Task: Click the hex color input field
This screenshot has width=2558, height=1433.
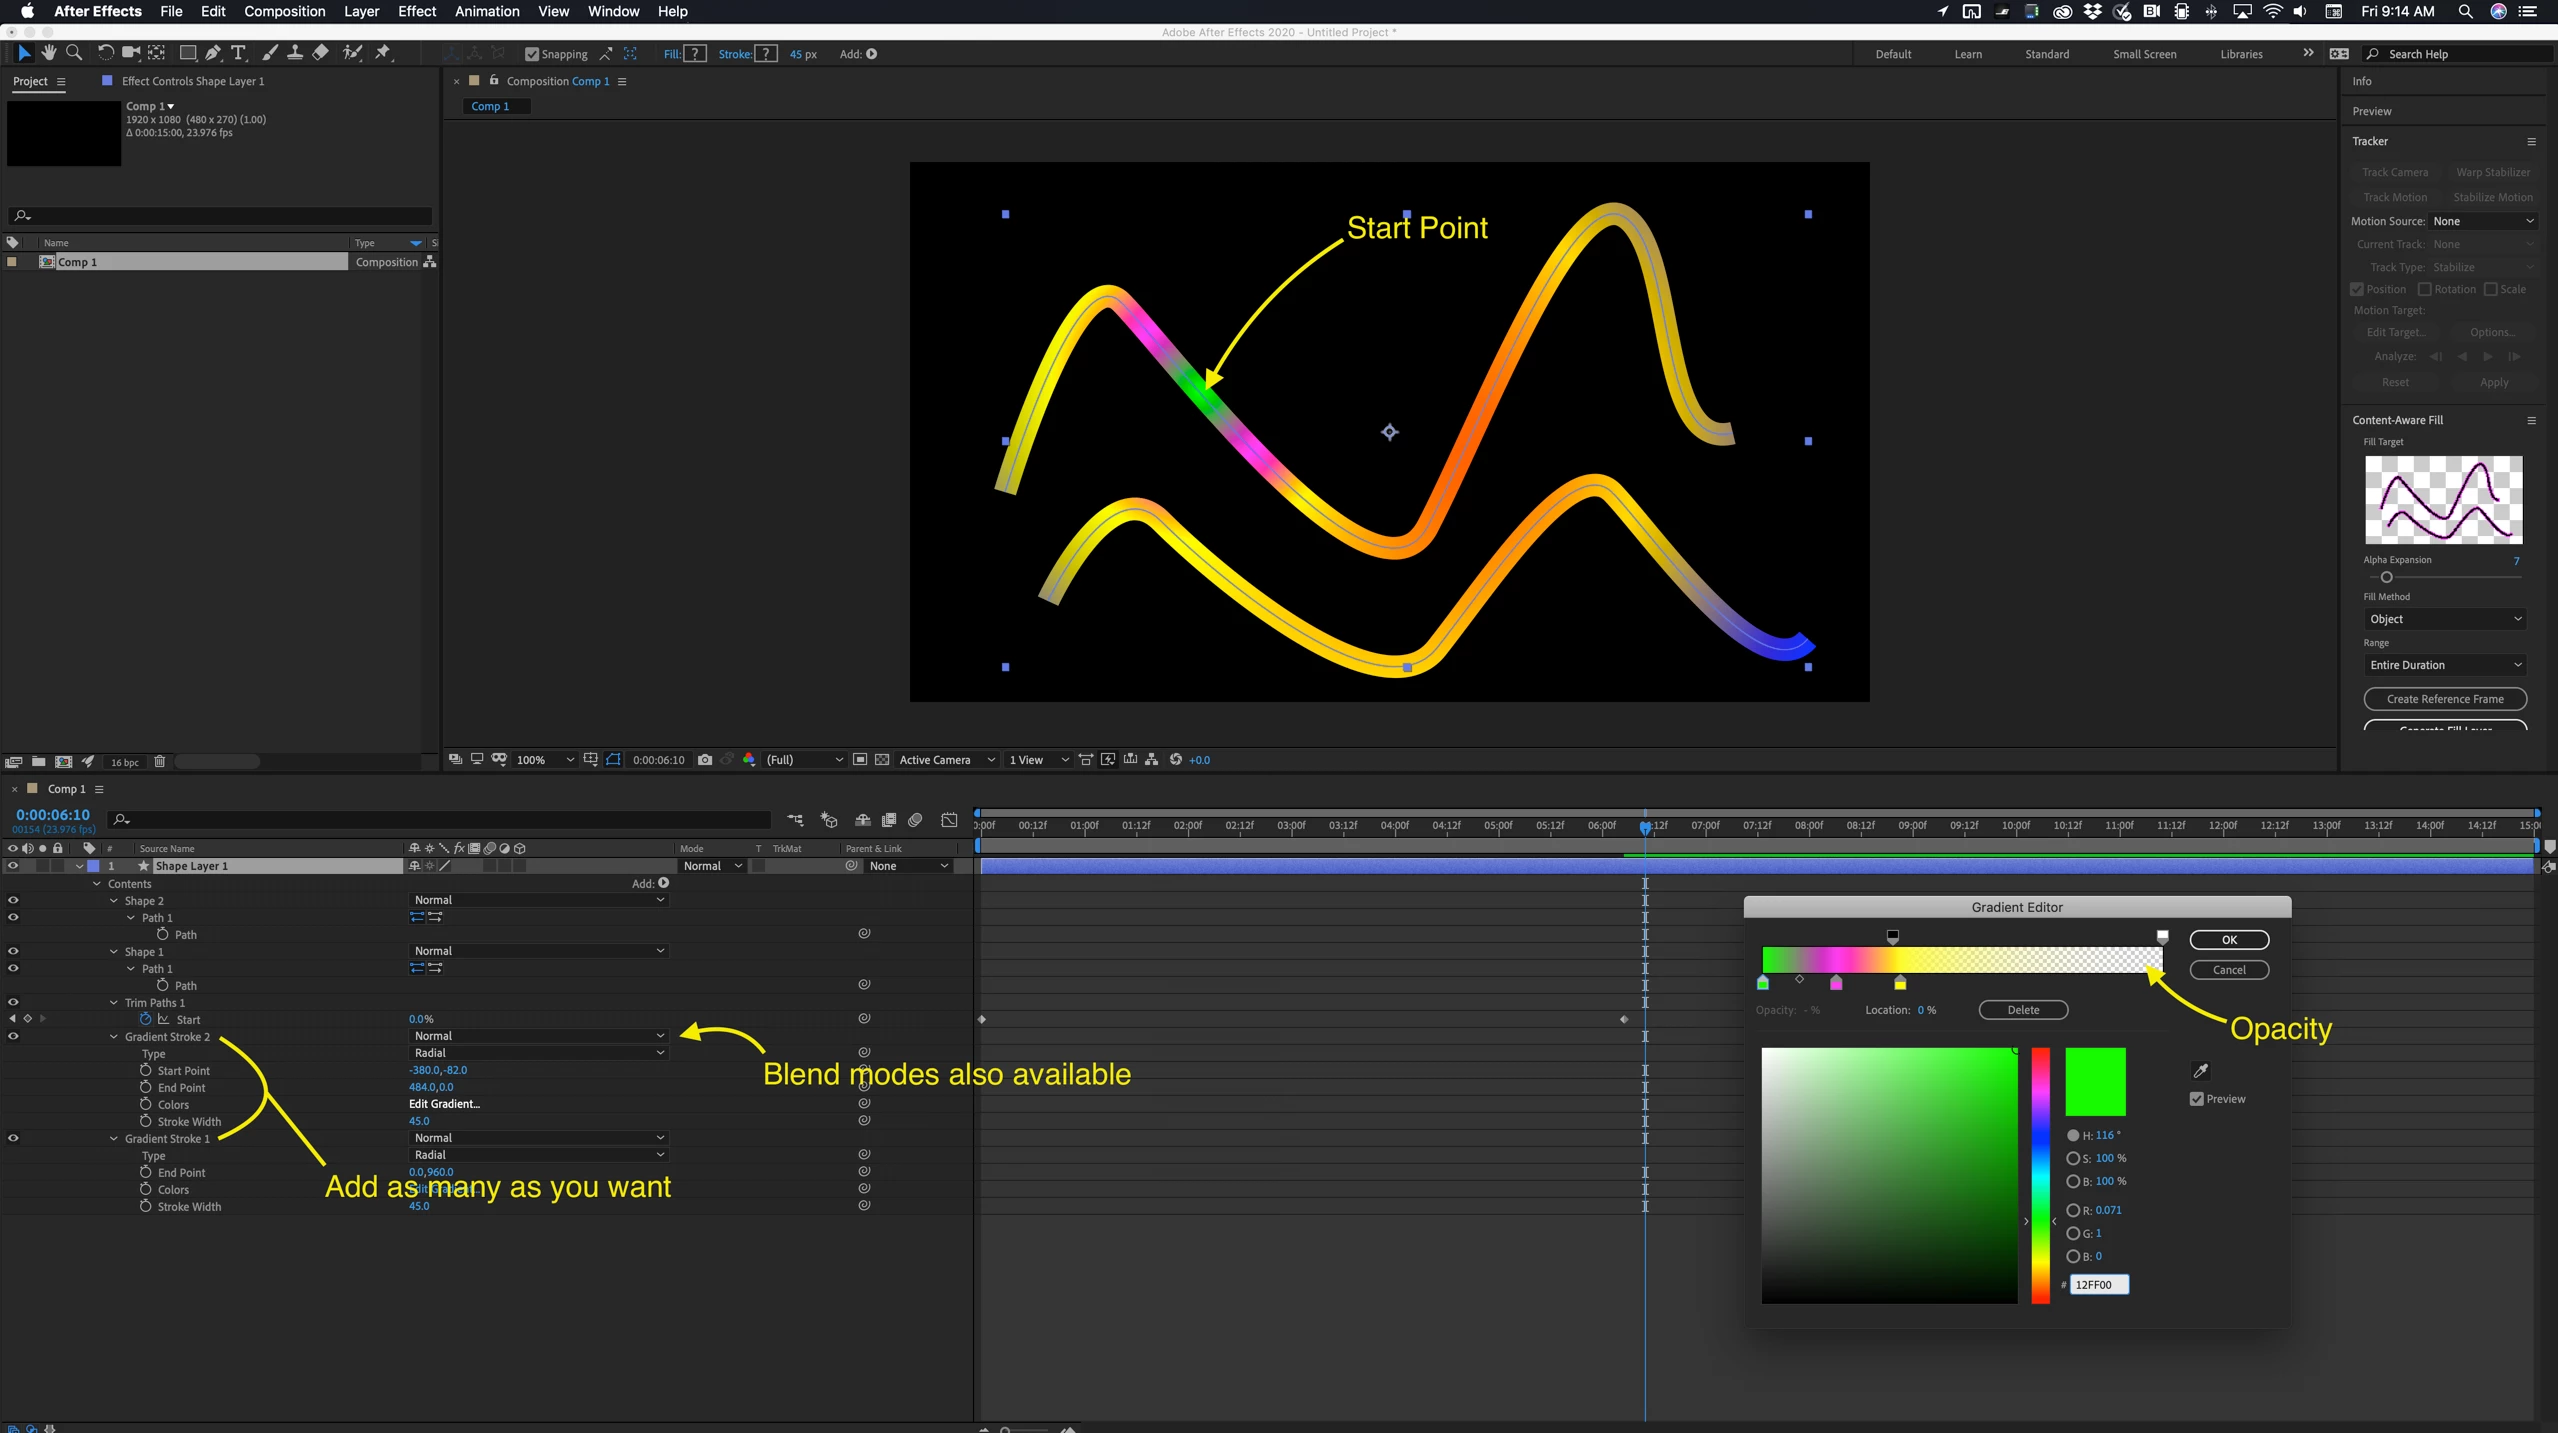Action: click(x=2098, y=1285)
